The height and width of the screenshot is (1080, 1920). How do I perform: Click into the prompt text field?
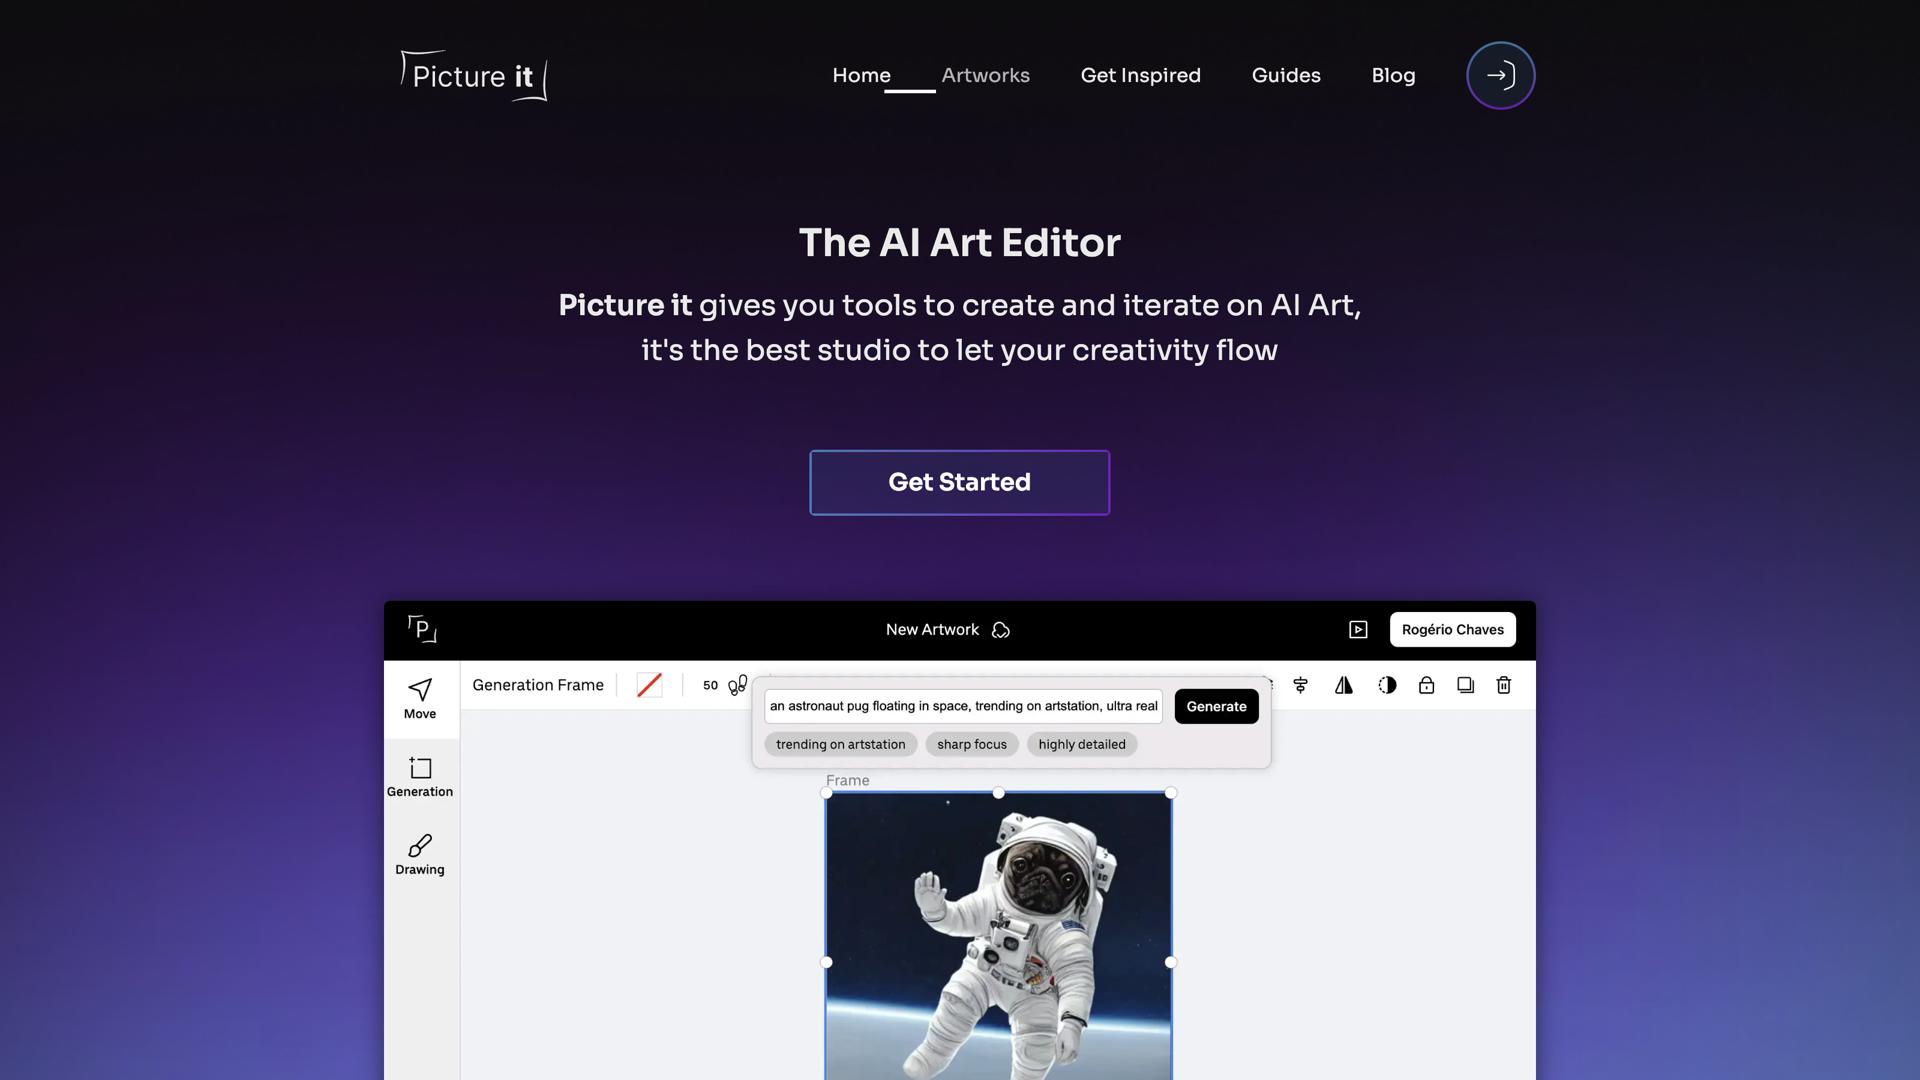coord(962,706)
